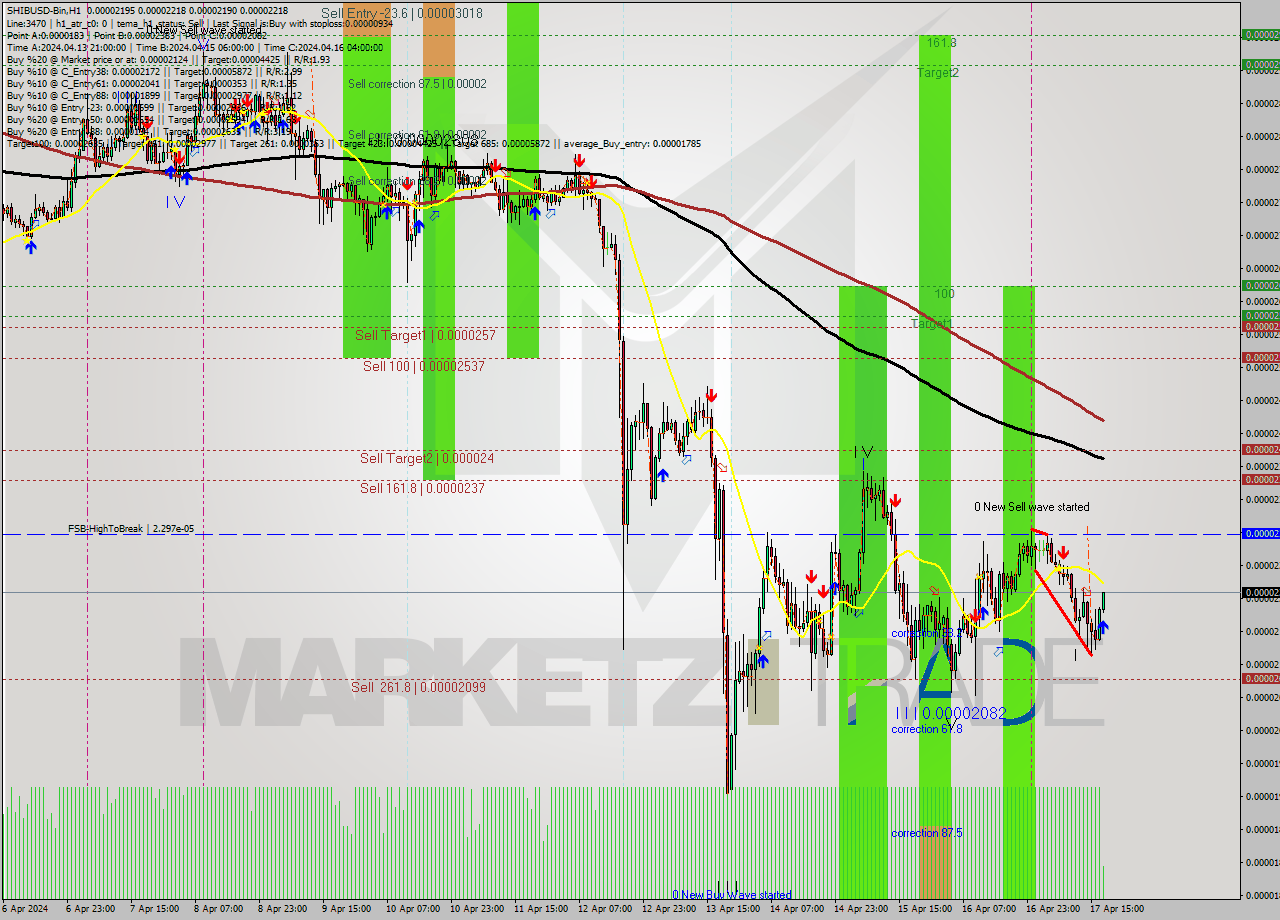
Task: Select the '16 Apr 07:00' time axis label
Action: point(988,909)
